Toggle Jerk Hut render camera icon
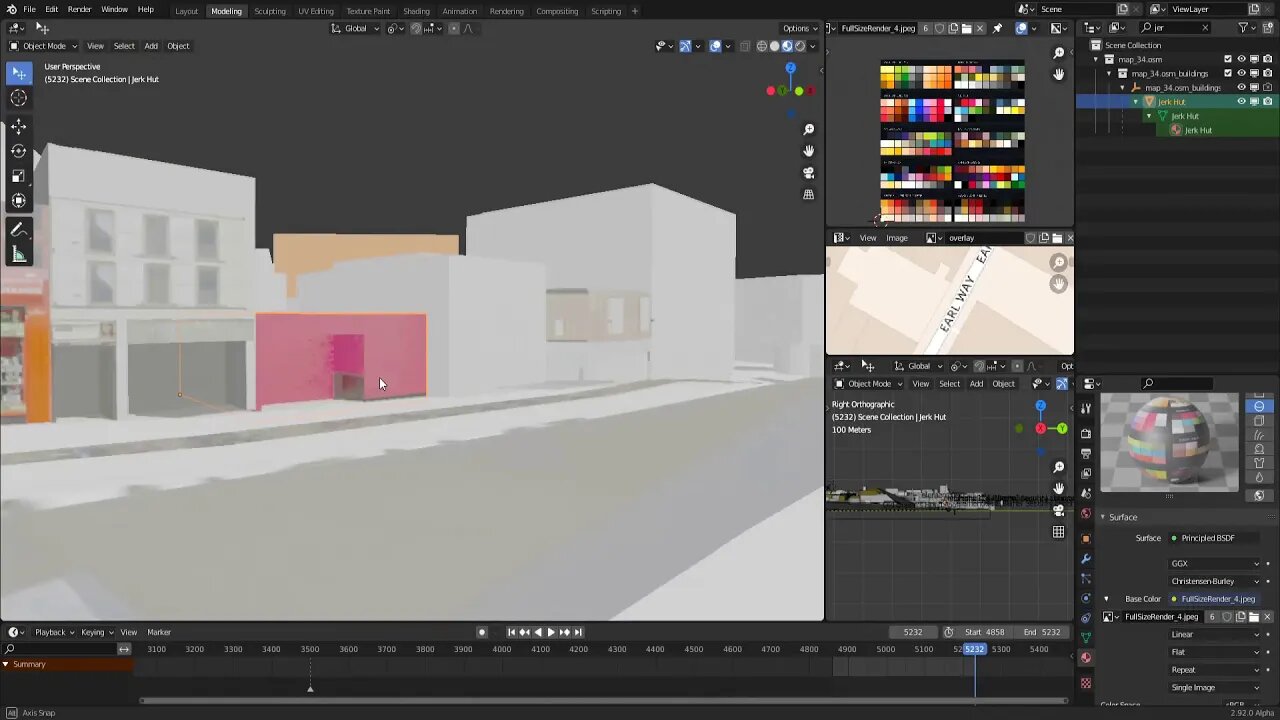This screenshot has height=720, width=1280. [1267, 101]
